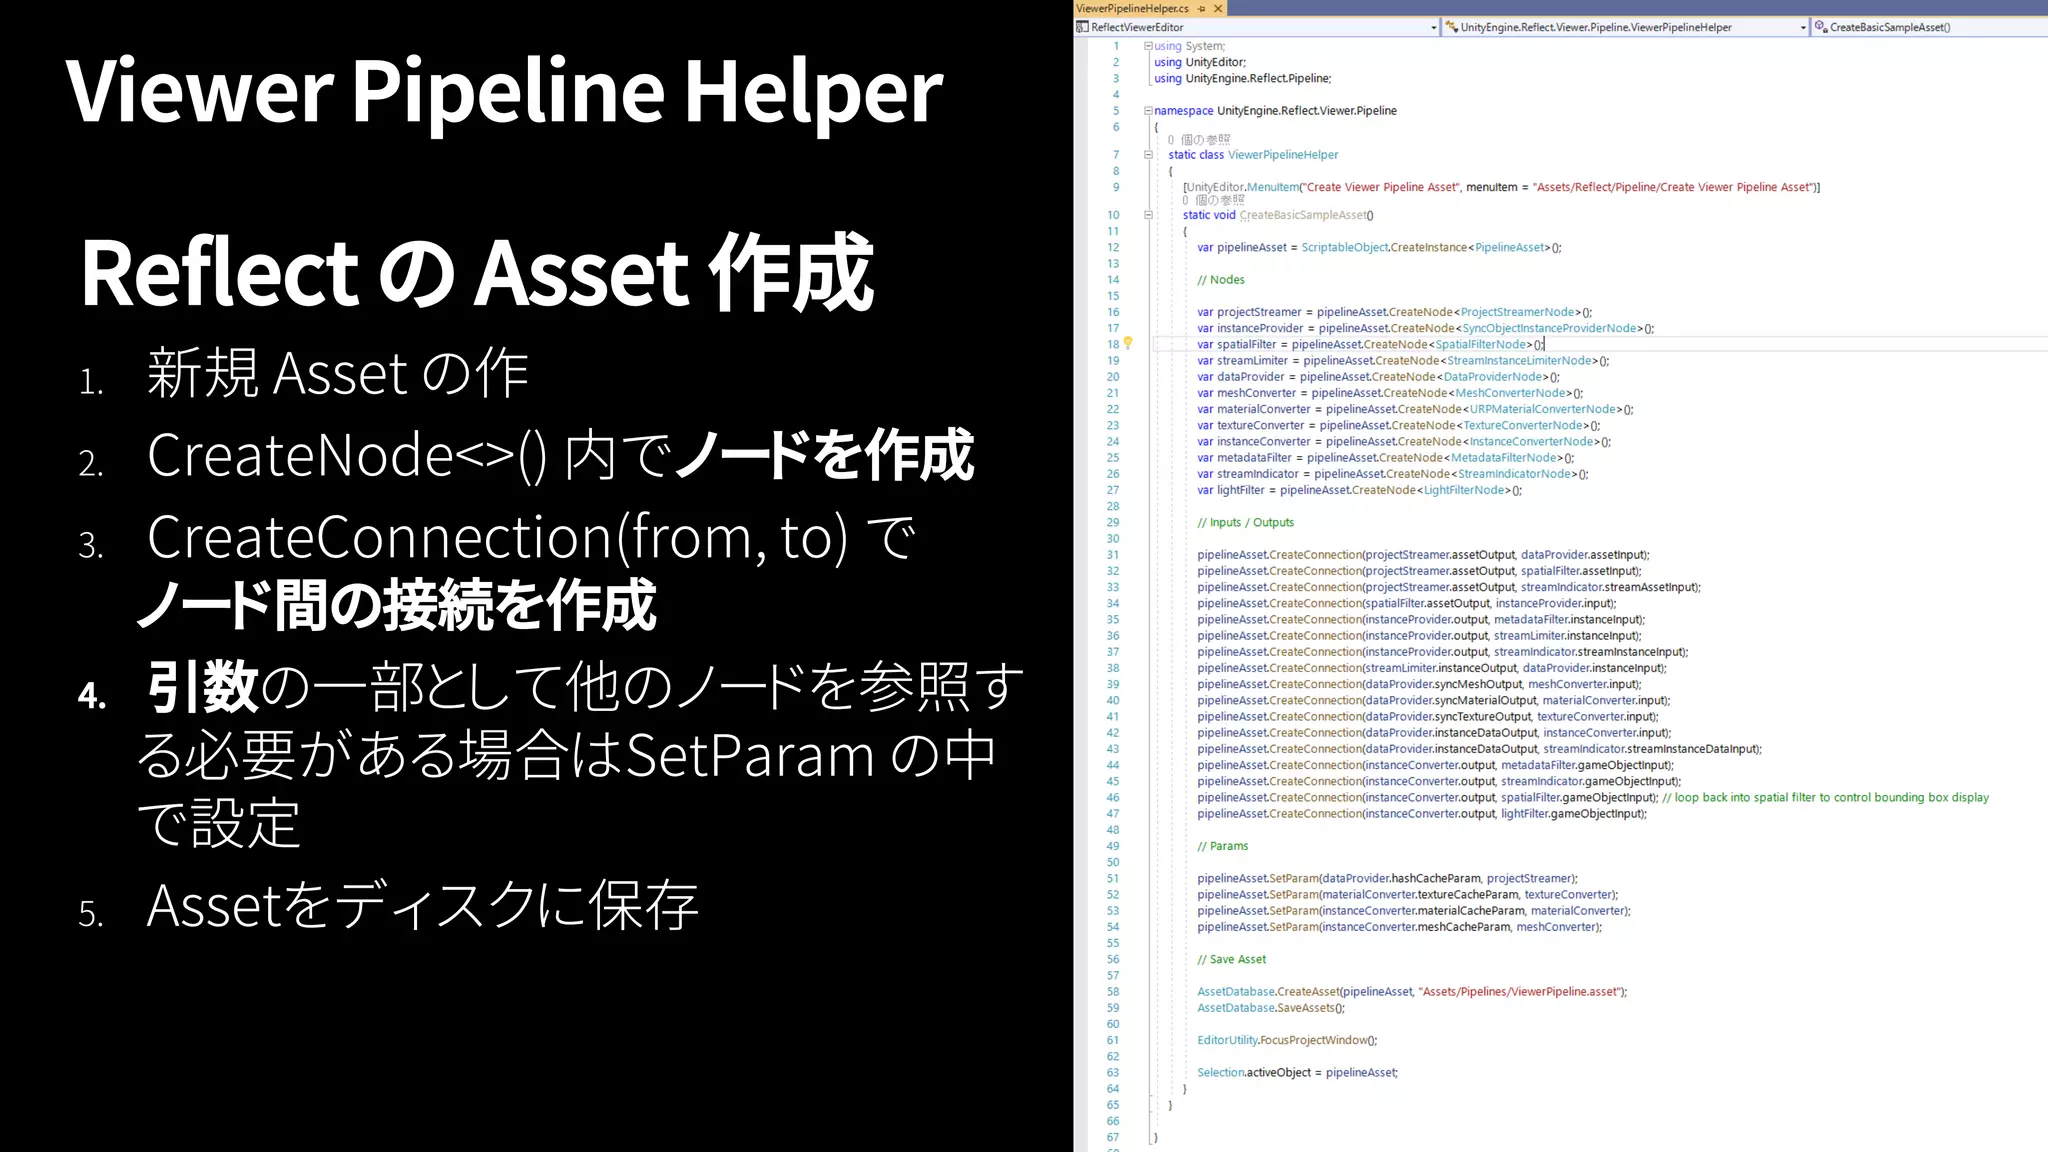Screen dimensions: 2048x1152
Task: Open the ReflectViewerEditor project dropdown
Action: point(1257,27)
